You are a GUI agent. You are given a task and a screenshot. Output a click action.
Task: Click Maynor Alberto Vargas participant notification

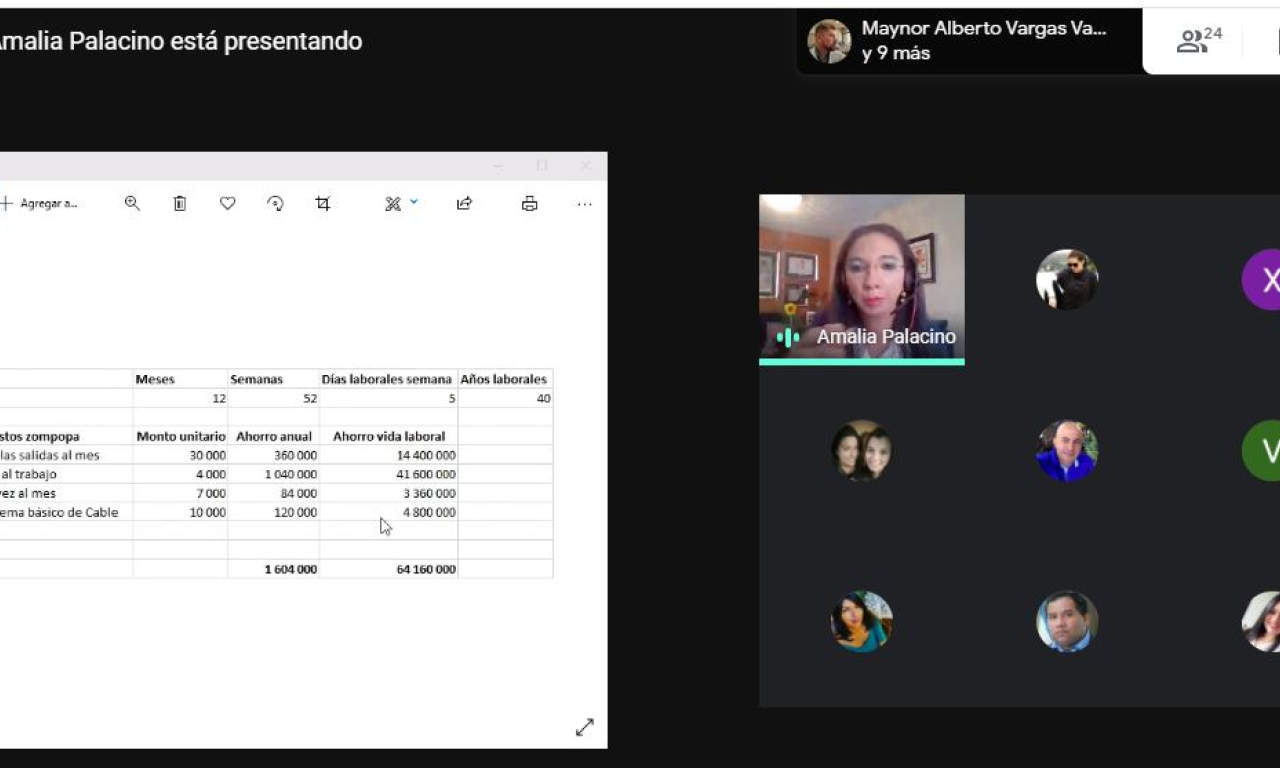click(968, 41)
